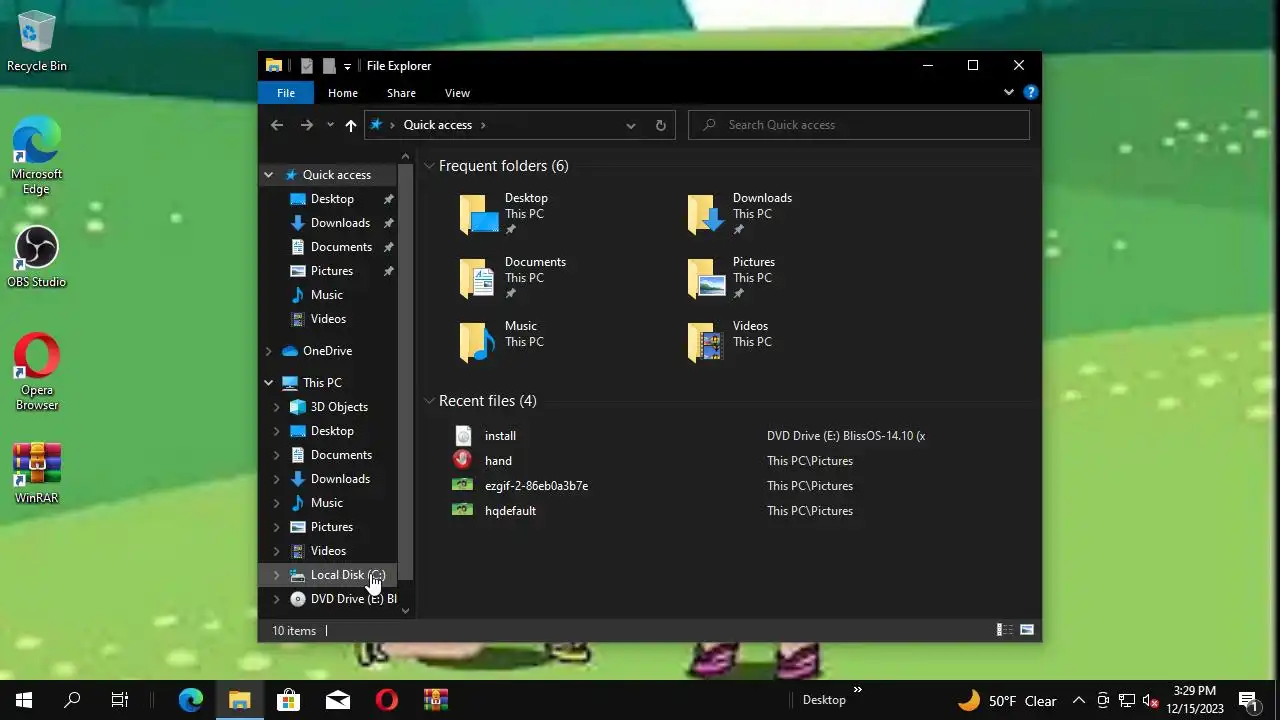
Task: Open the File menu tab
Action: click(x=286, y=93)
